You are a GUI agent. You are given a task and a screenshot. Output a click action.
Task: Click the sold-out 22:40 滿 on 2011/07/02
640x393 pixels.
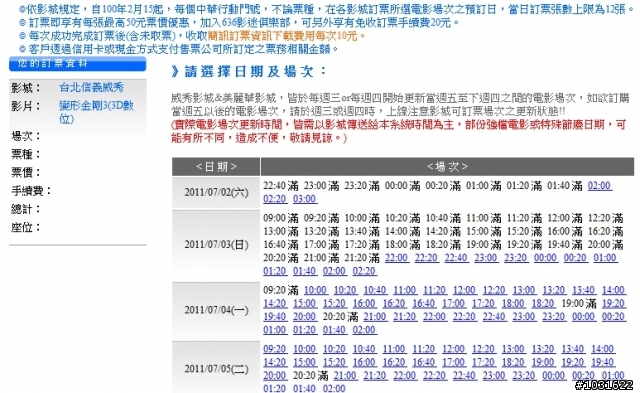point(281,186)
